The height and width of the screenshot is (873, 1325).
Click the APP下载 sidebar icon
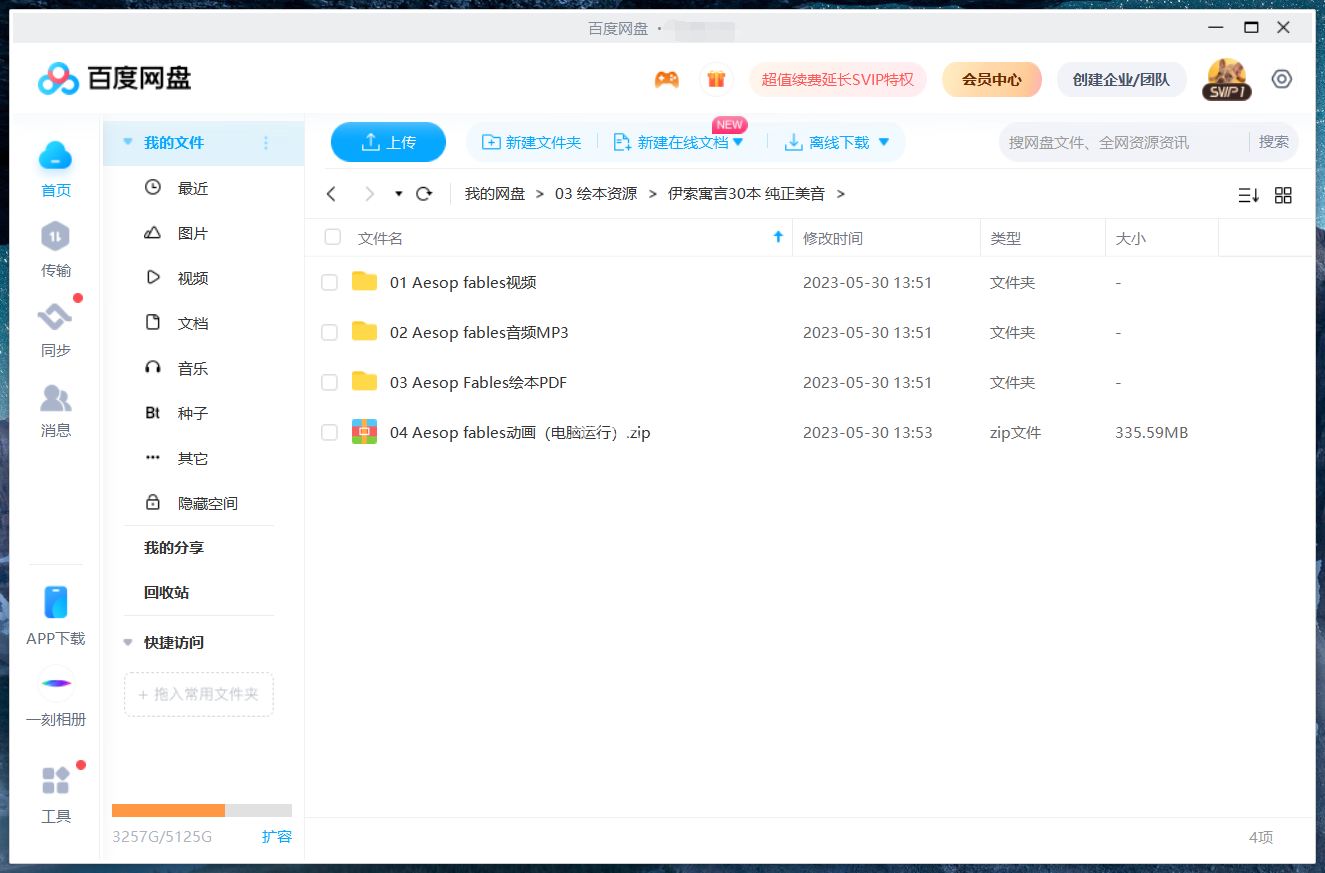[55, 612]
